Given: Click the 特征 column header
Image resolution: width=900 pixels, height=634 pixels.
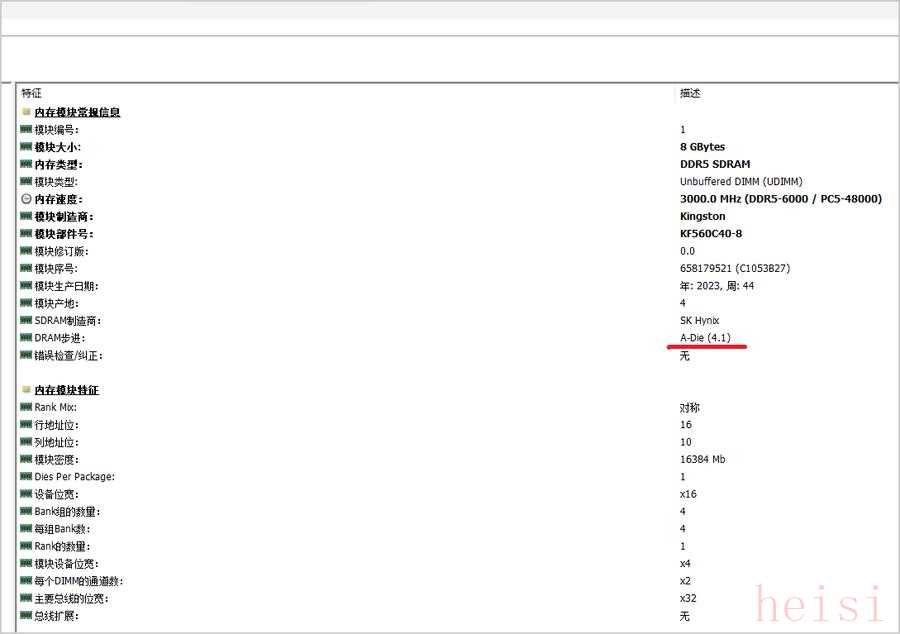Looking at the screenshot, I should click(32, 93).
